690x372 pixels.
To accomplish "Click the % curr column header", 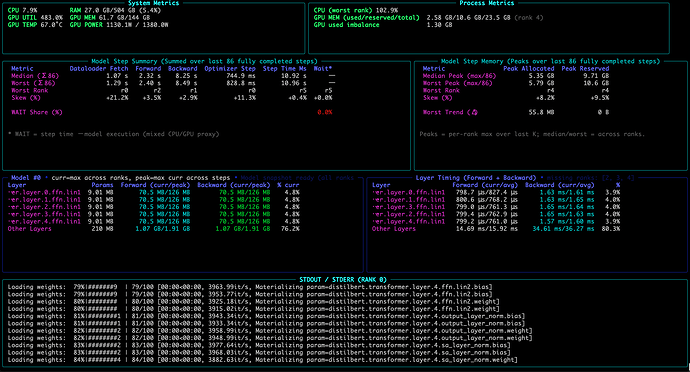I will pyautogui.click(x=288, y=185).
